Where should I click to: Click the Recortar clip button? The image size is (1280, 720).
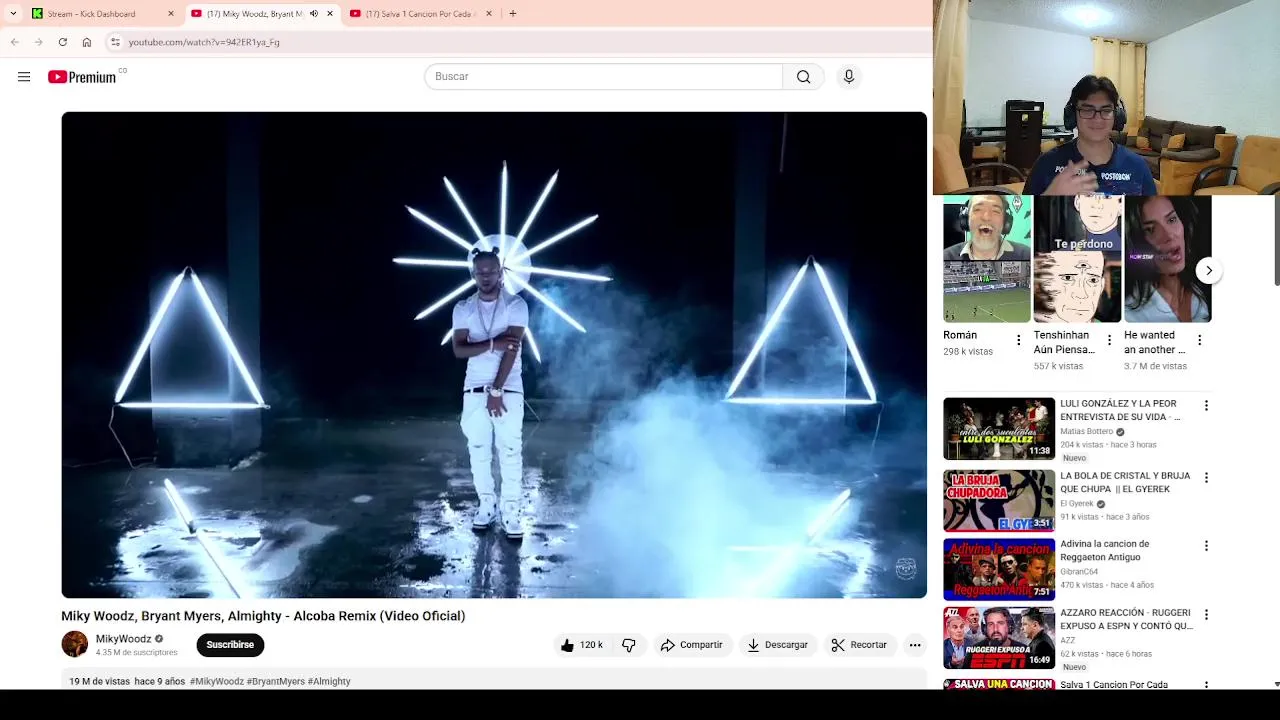pos(859,645)
